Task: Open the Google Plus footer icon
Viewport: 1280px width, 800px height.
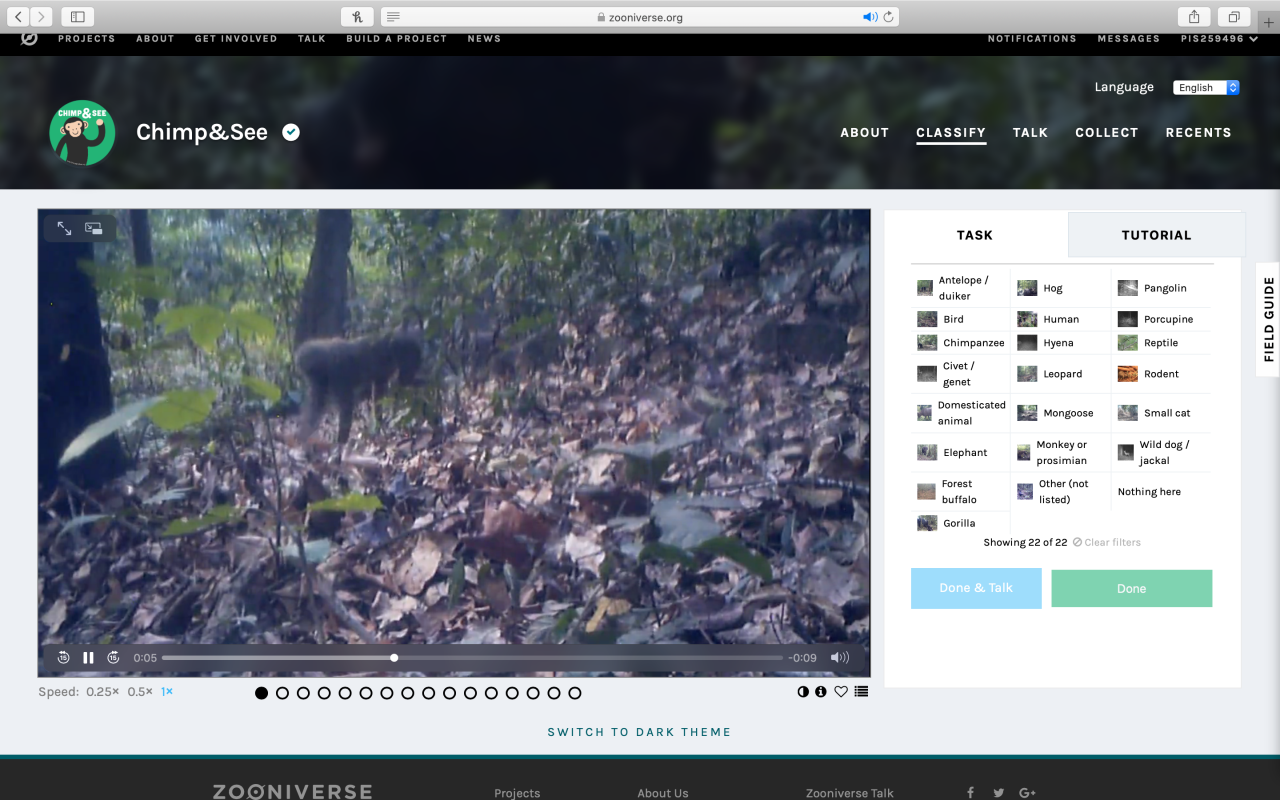Action: click(x=1027, y=793)
